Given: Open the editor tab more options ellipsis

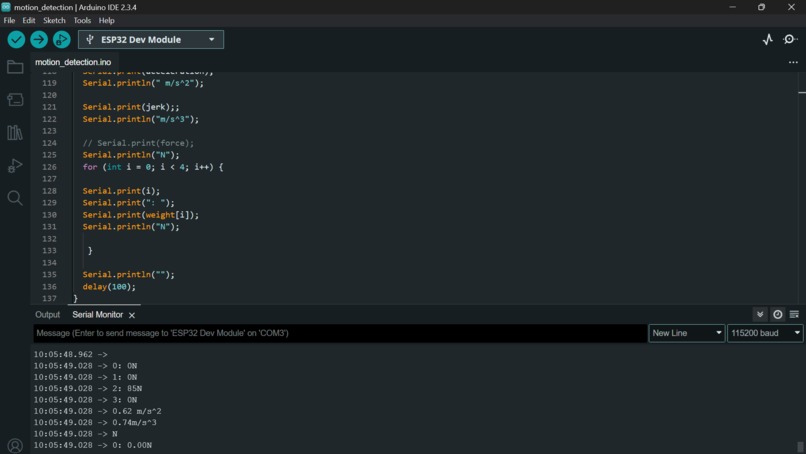Looking at the screenshot, I should point(793,62).
